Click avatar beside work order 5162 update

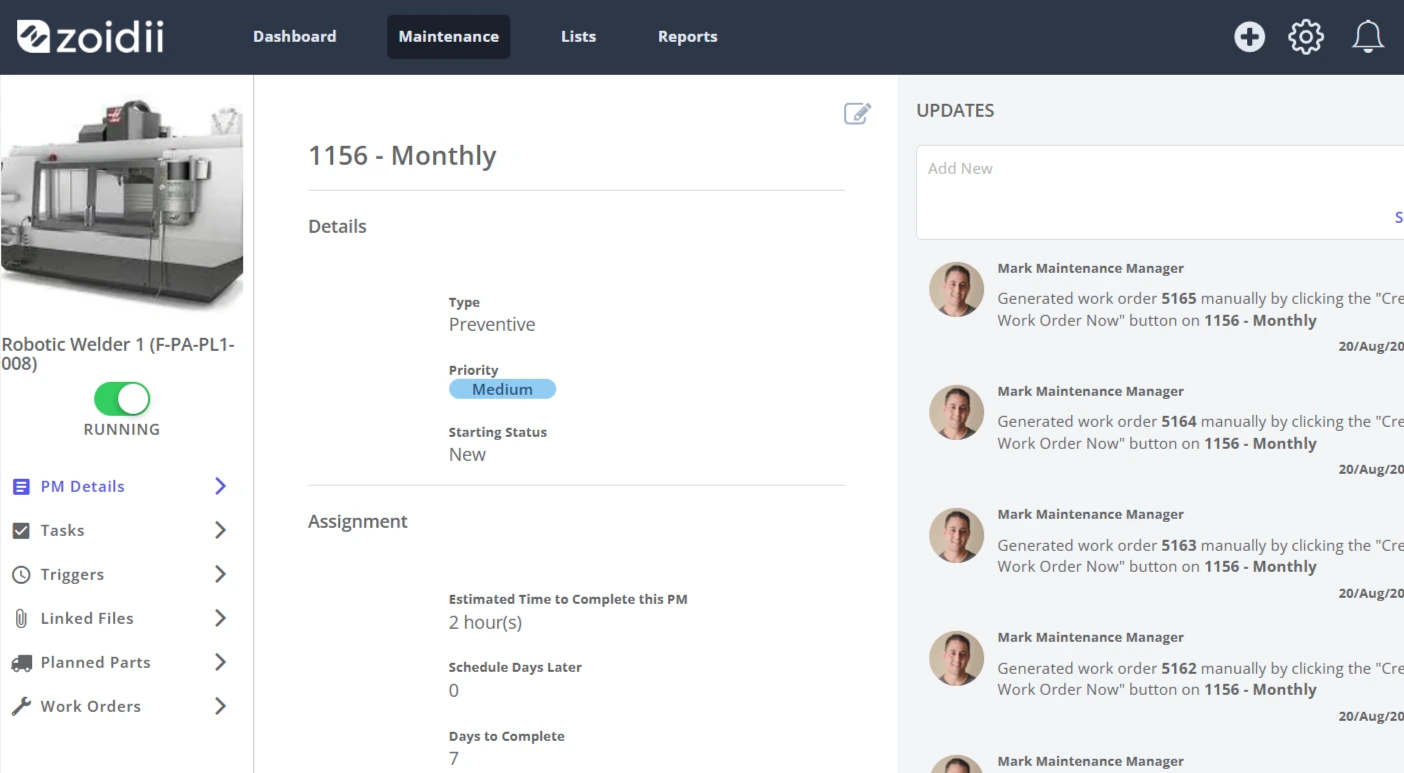pyautogui.click(x=956, y=659)
